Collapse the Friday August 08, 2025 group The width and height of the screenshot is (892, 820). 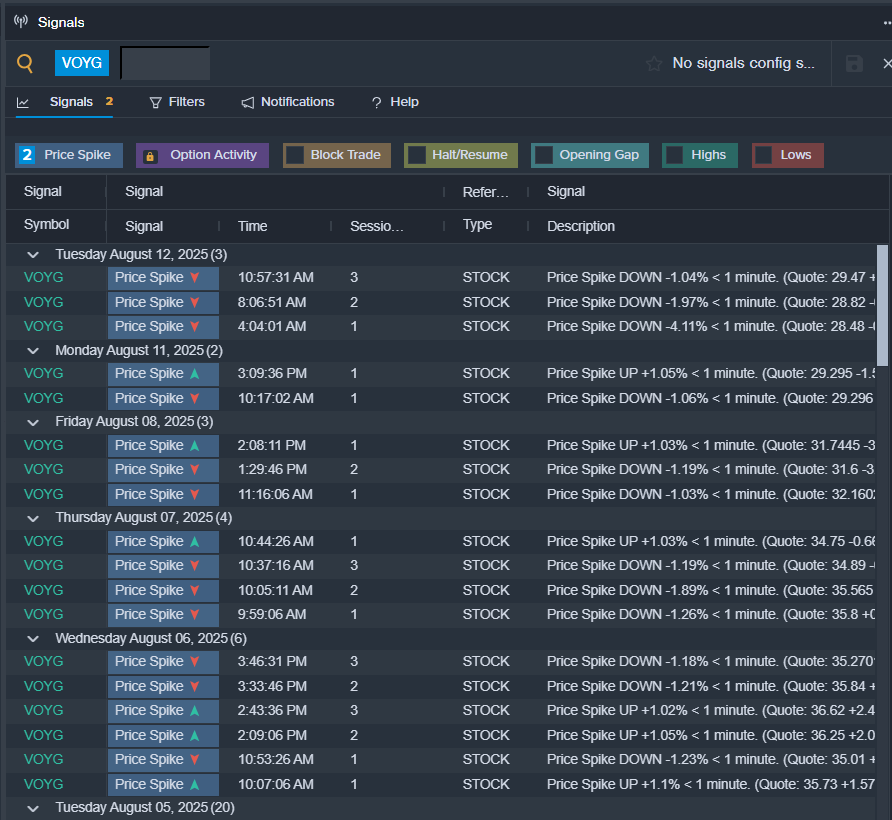[x=33, y=422]
